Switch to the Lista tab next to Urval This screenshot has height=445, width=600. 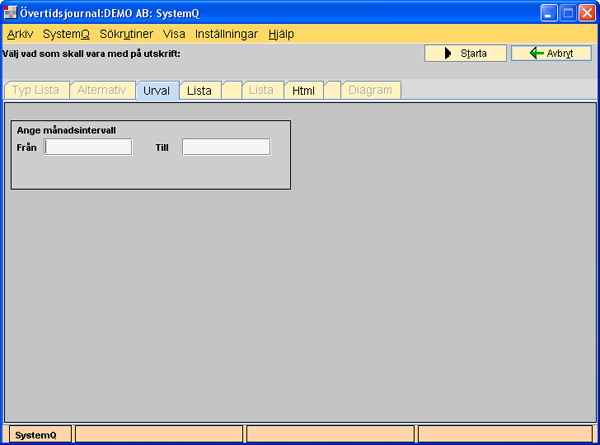coord(199,90)
